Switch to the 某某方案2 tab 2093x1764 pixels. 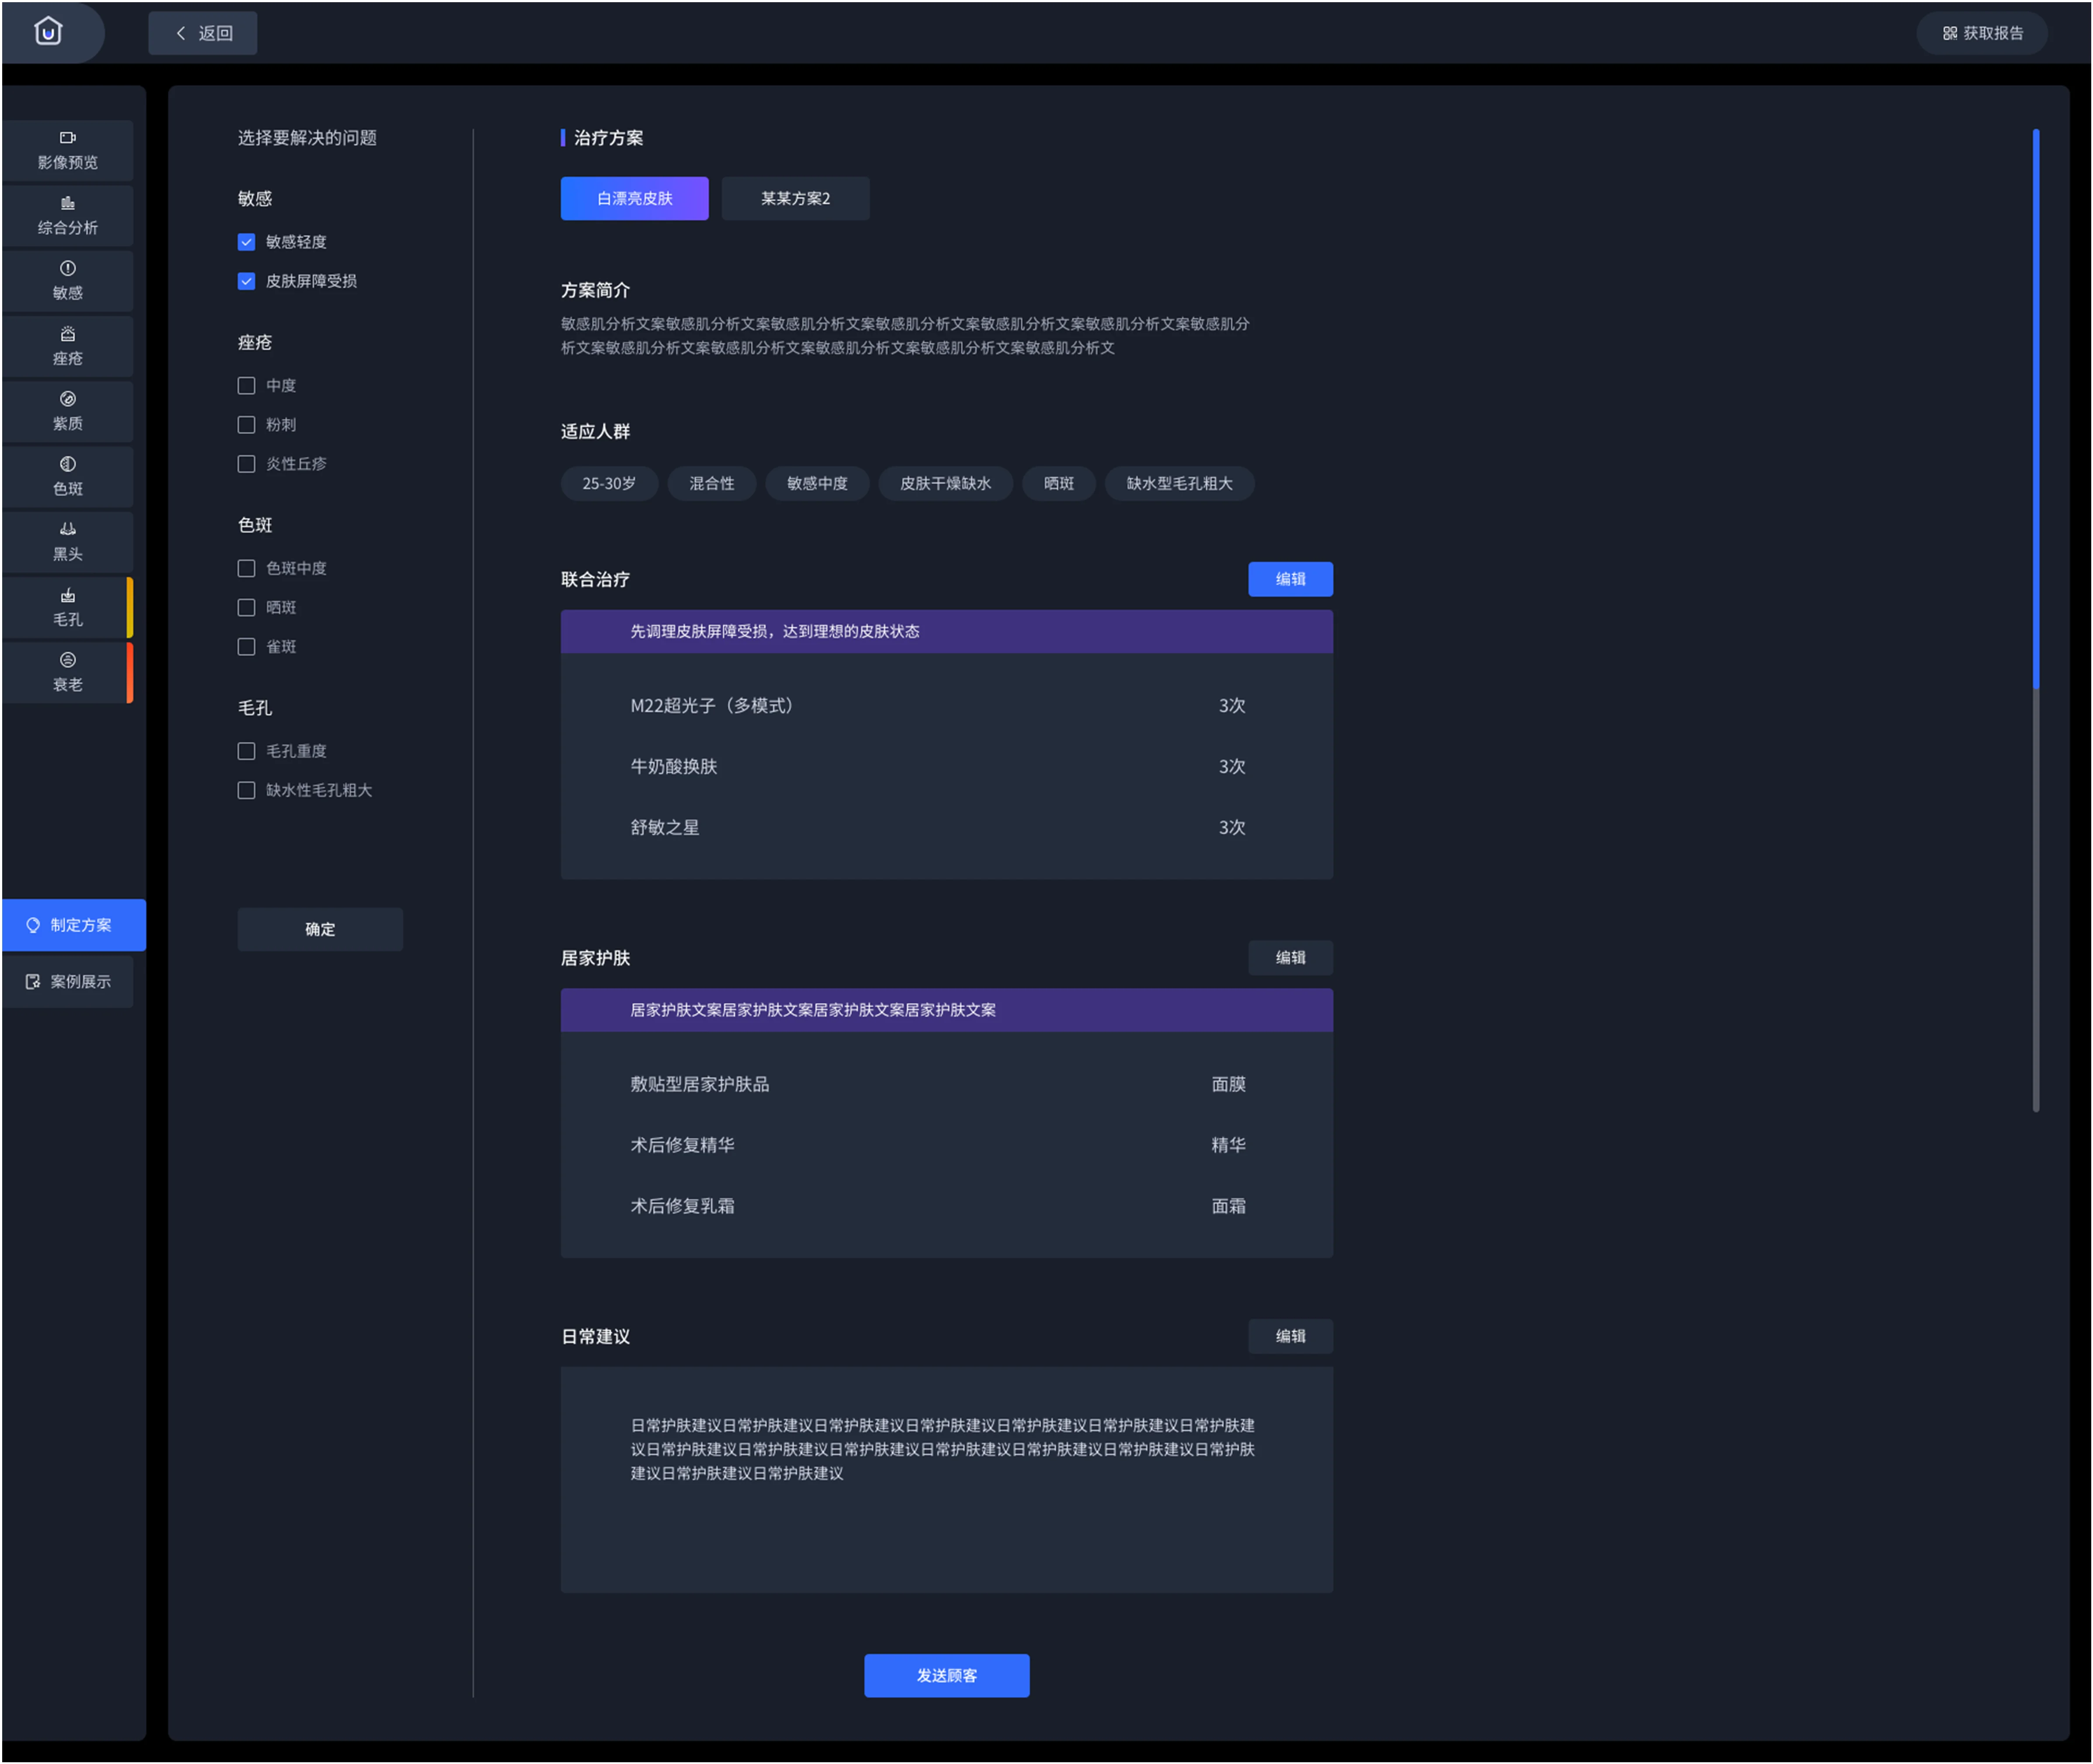[x=795, y=198]
